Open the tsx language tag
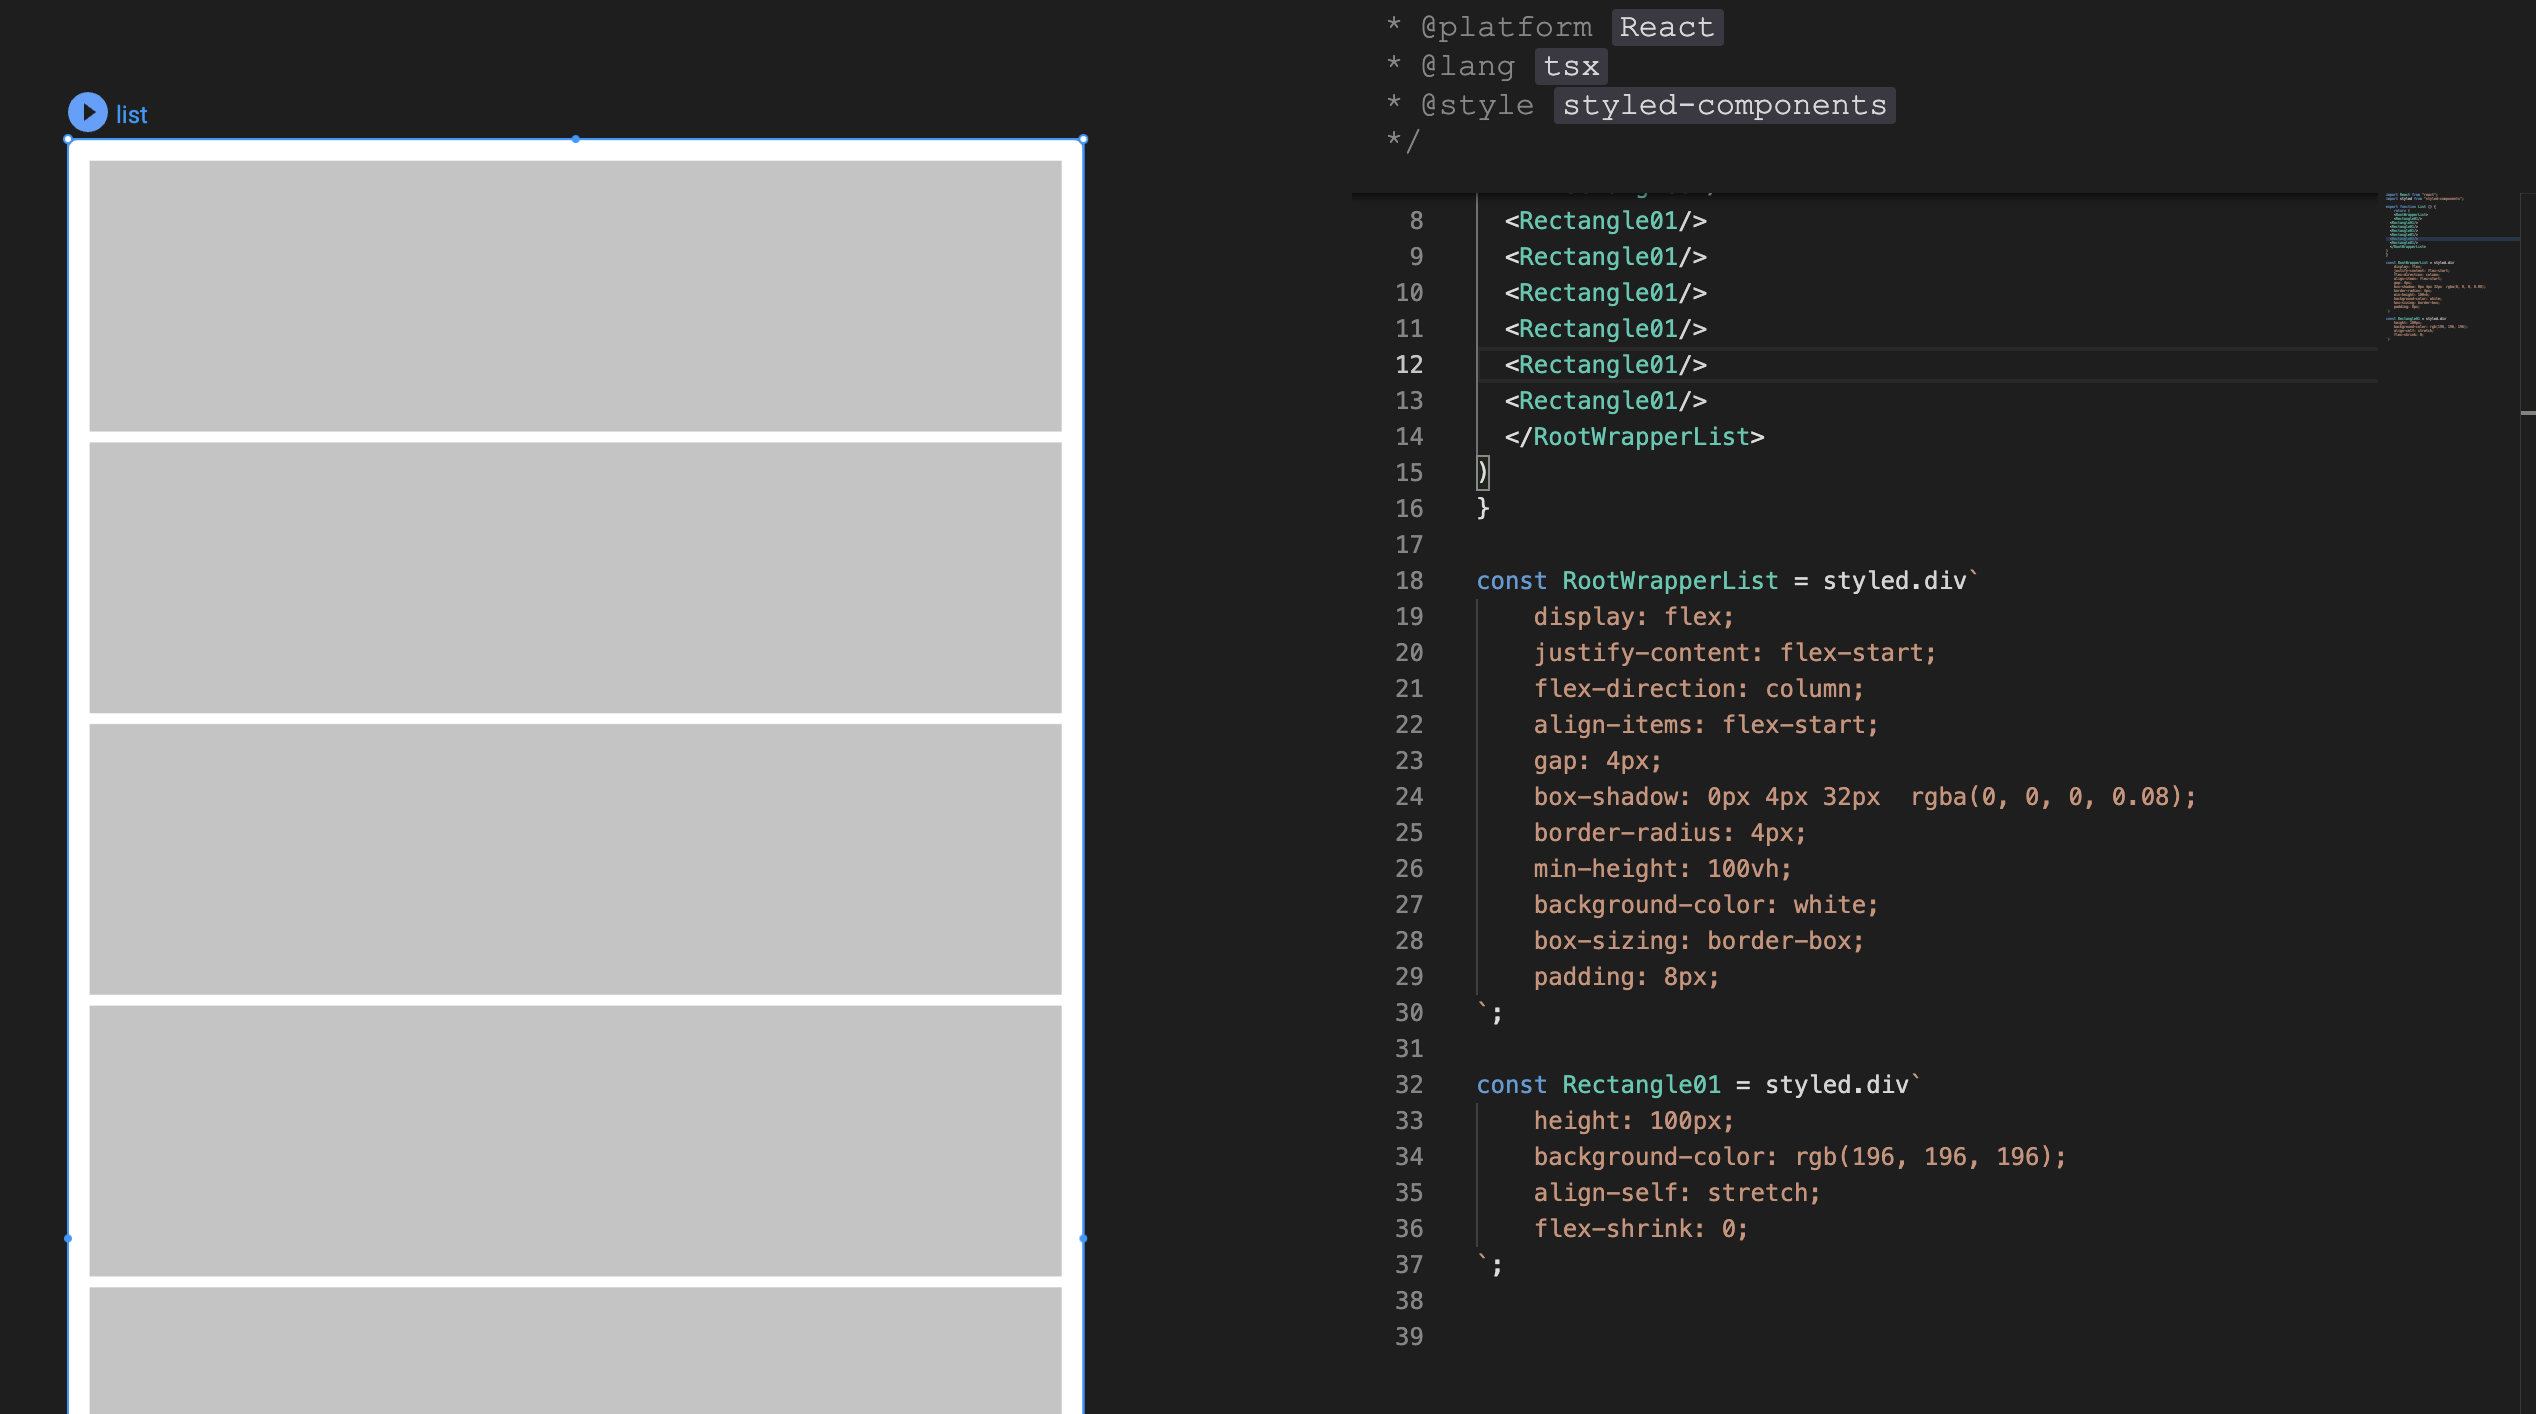 (x=1570, y=66)
